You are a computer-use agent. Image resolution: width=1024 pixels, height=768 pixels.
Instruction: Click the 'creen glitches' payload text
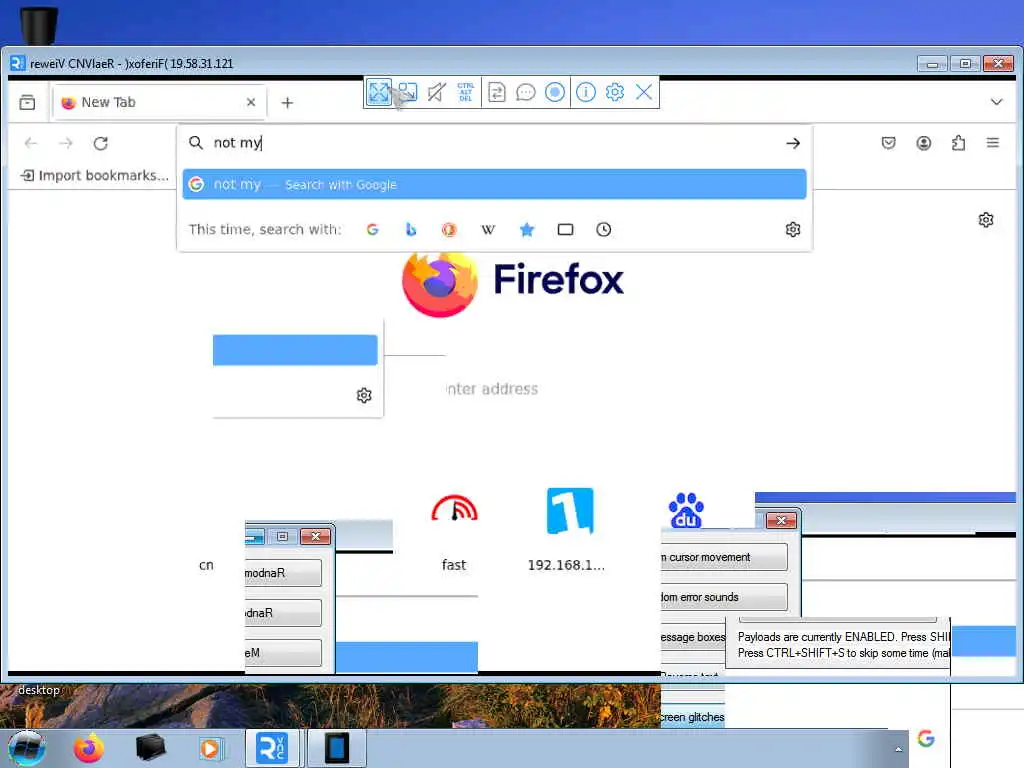[692, 717]
